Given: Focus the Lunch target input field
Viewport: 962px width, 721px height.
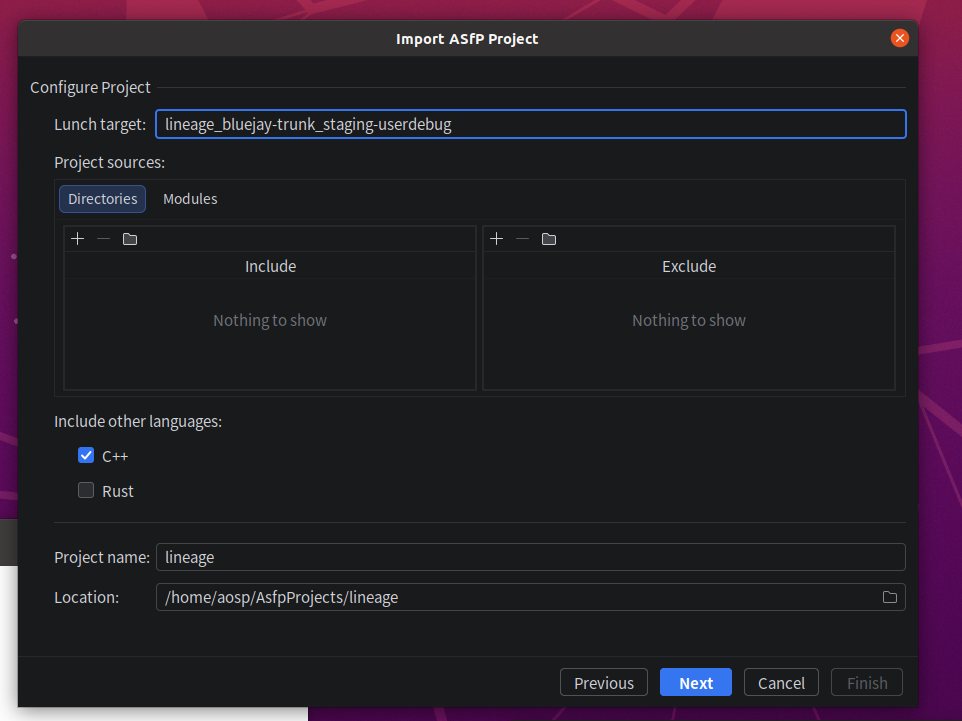Looking at the screenshot, I should (x=531, y=124).
